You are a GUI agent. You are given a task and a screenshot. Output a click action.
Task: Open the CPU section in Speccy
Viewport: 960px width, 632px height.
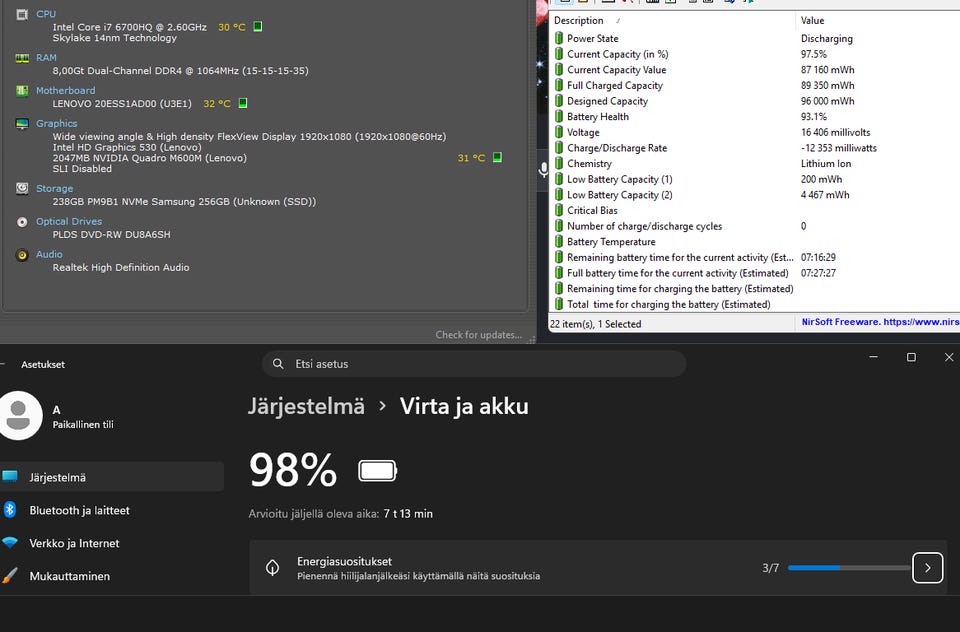[46, 13]
